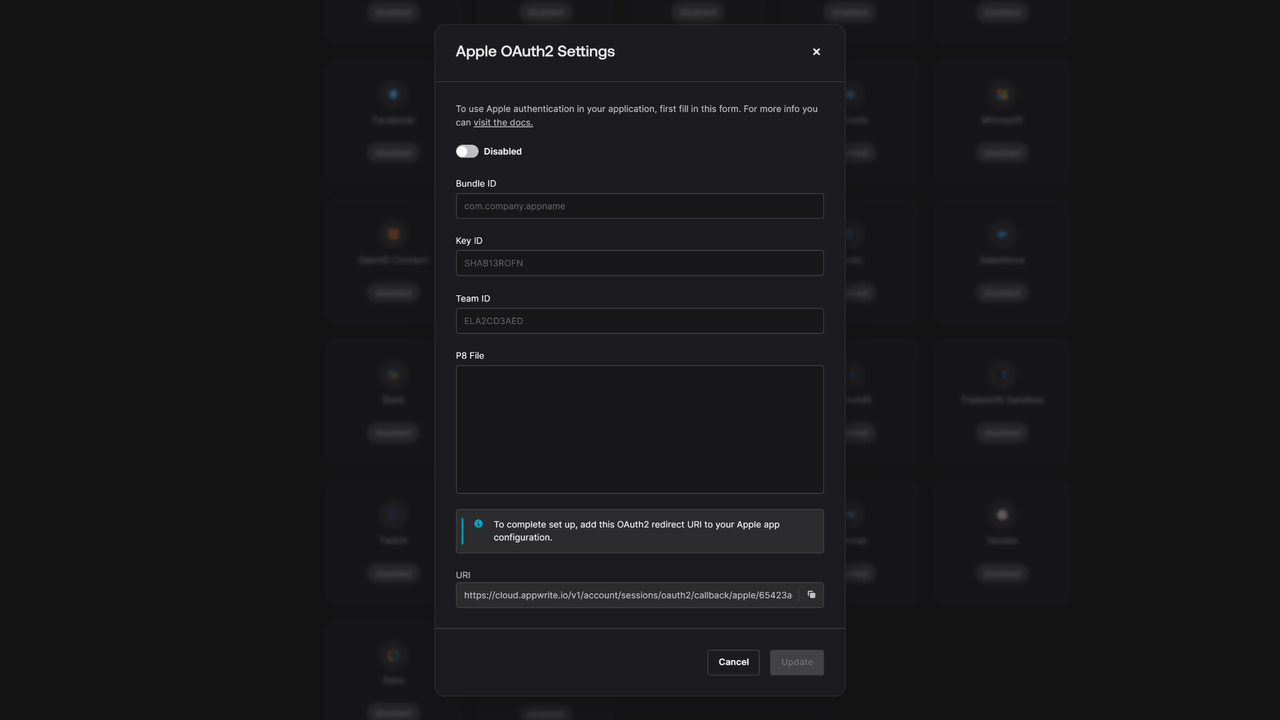Toggle the Disabled switch to enable Apple
Screen dimensions: 1280x720
(x=467, y=151)
